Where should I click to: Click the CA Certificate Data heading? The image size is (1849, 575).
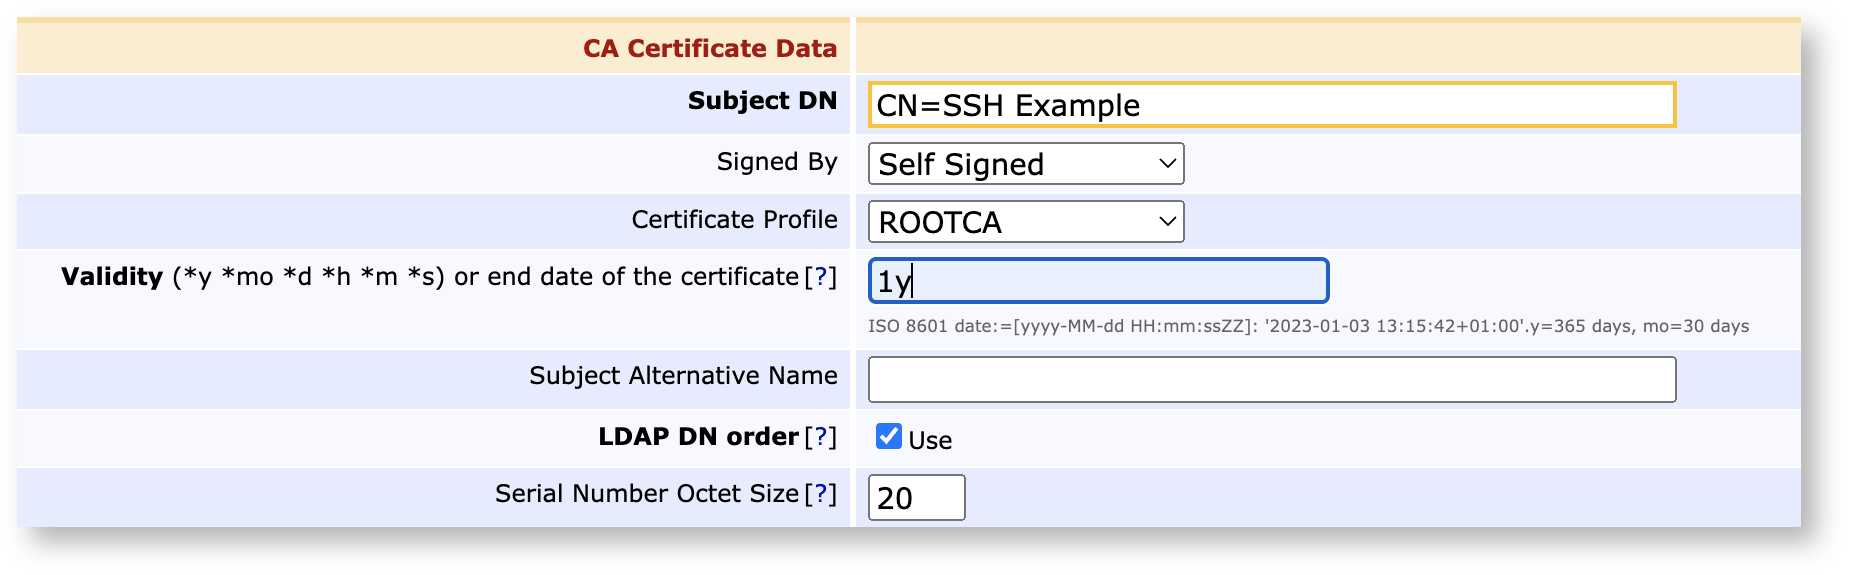click(710, 48)
